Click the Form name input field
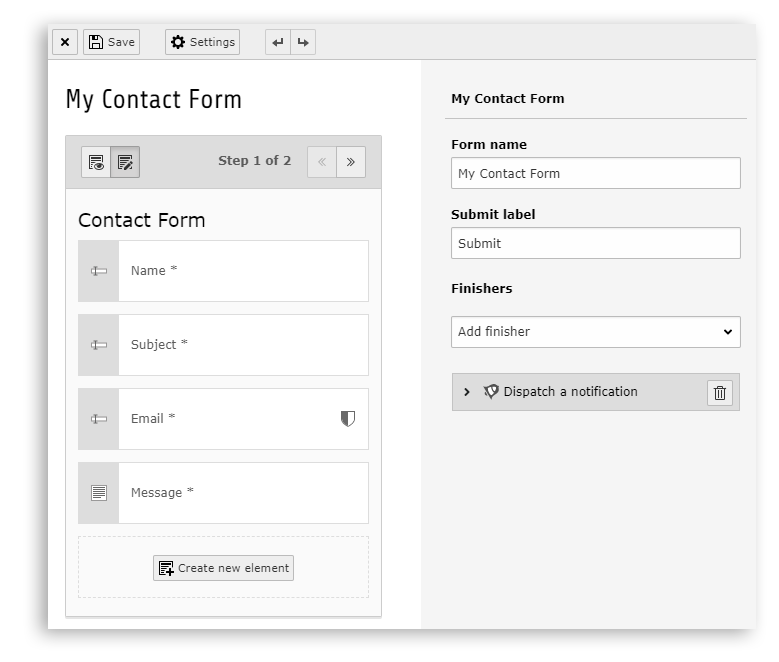 [595, 173]
